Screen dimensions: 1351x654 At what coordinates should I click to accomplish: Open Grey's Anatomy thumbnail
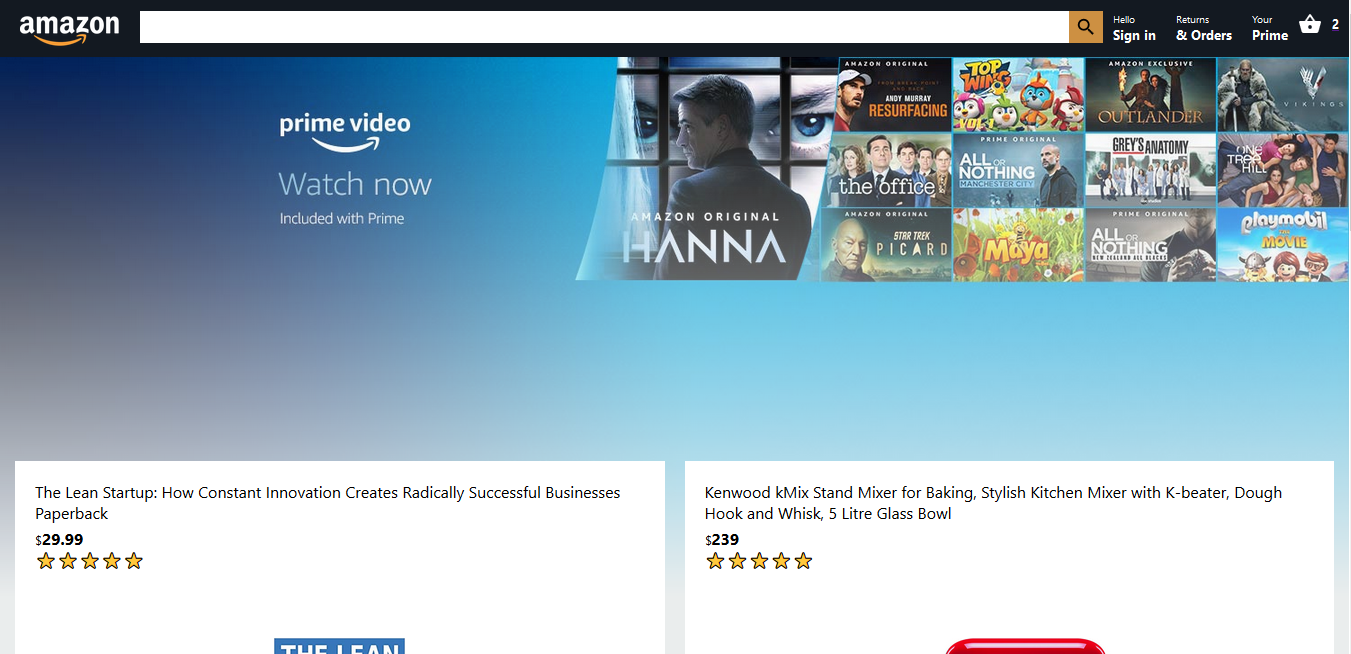pyautogui.click(x=1150, y=170)
